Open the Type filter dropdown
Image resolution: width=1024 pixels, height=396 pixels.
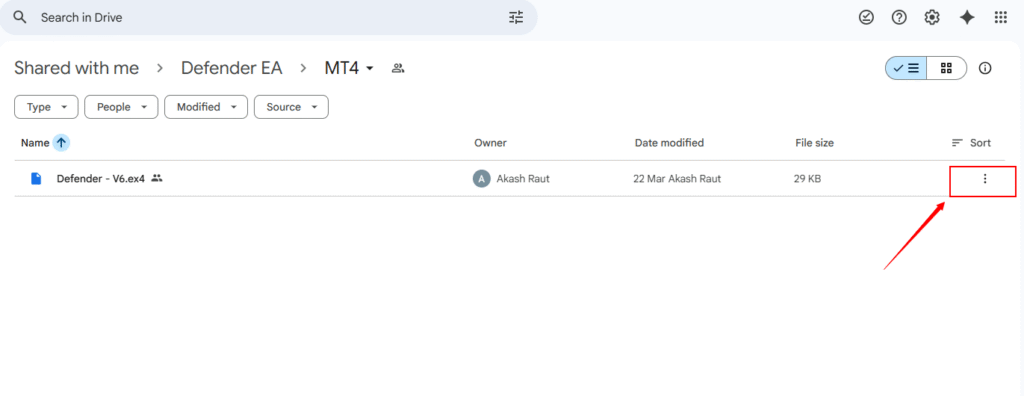coord(46,107)
